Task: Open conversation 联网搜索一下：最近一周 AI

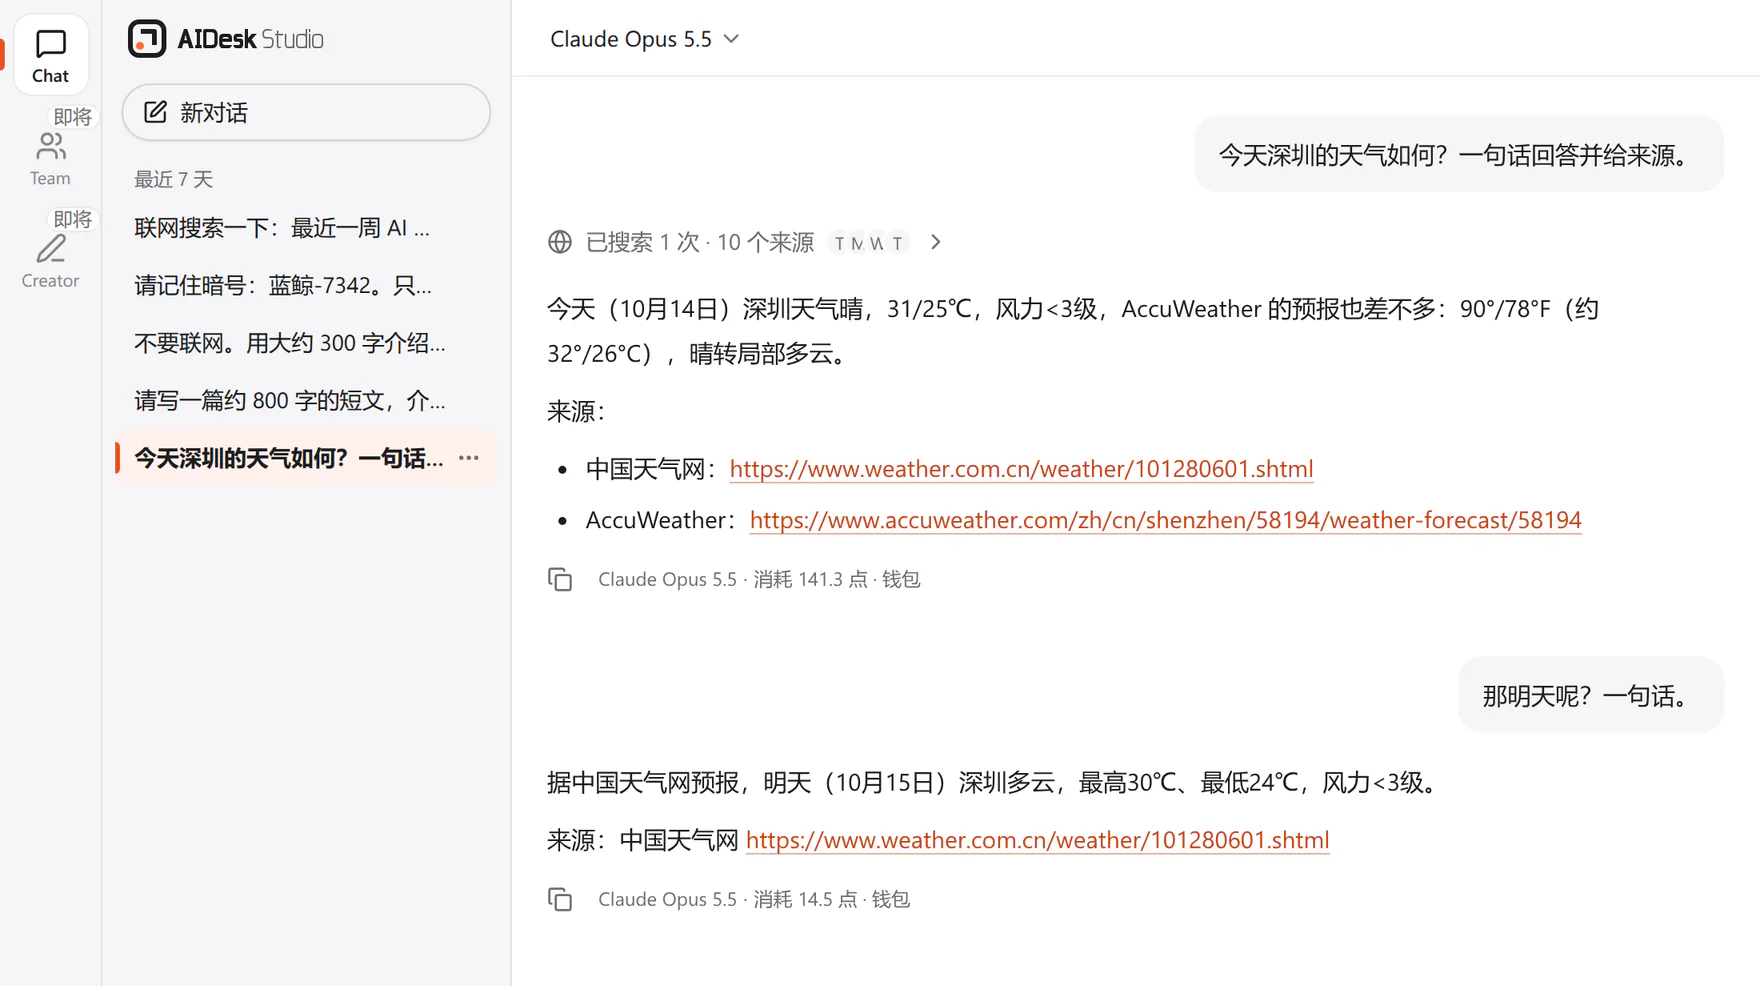Action: [306, 228]
